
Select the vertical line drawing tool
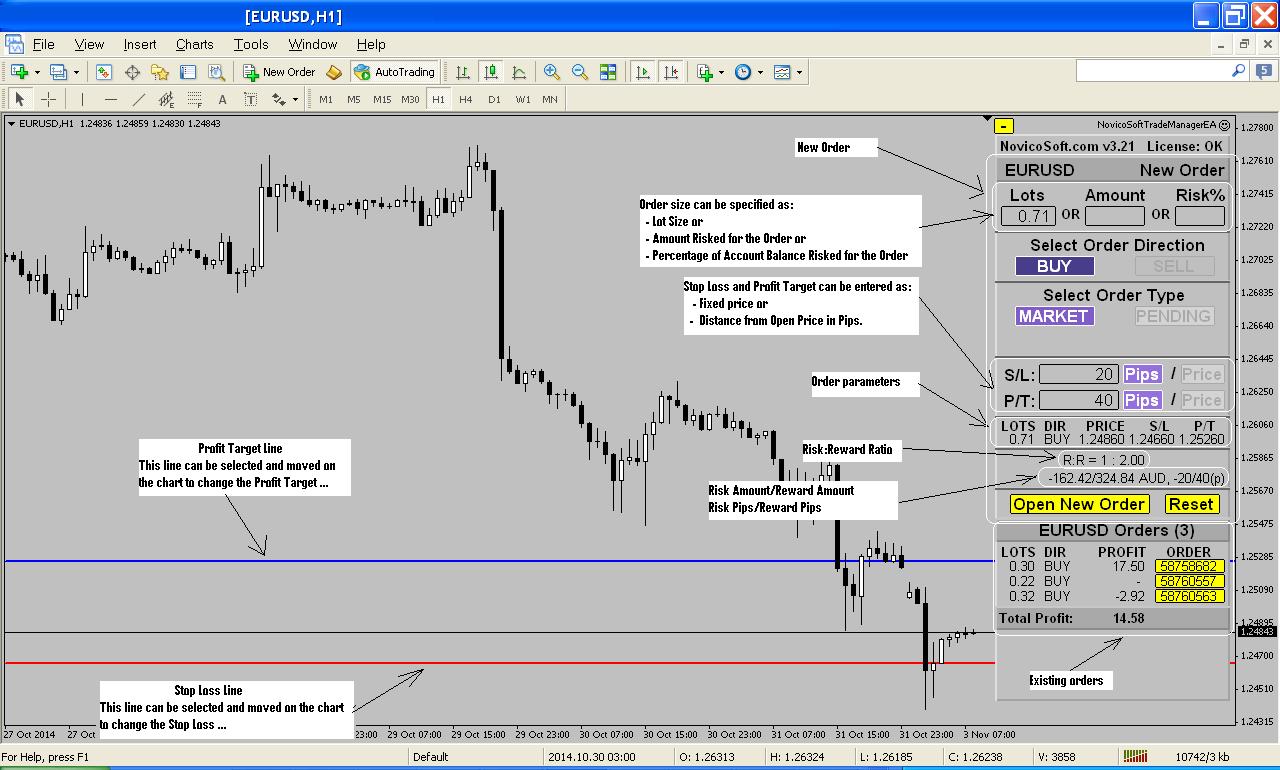pos(82,99)
